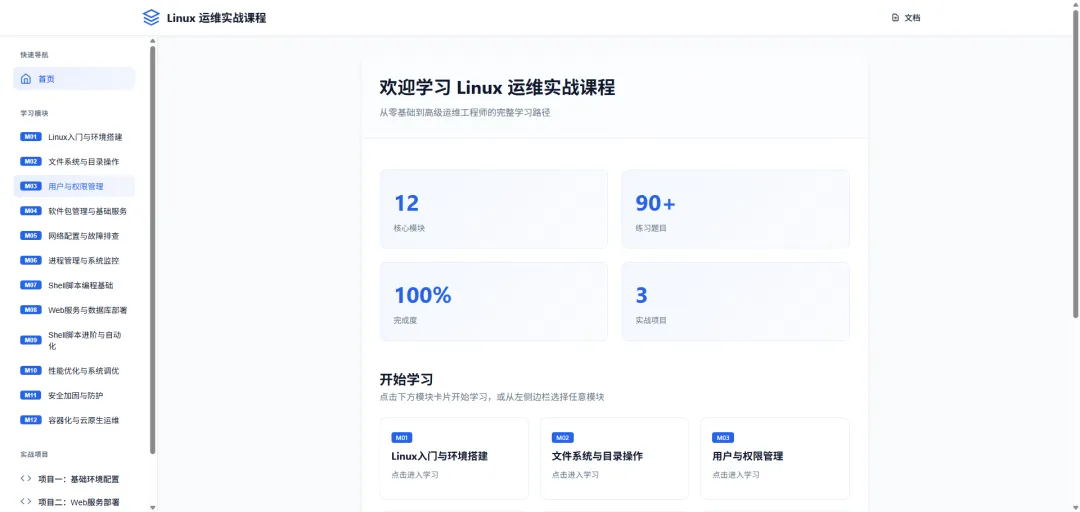
Task: Click the M10 badge in the sidebar
Action: [31, 371]
